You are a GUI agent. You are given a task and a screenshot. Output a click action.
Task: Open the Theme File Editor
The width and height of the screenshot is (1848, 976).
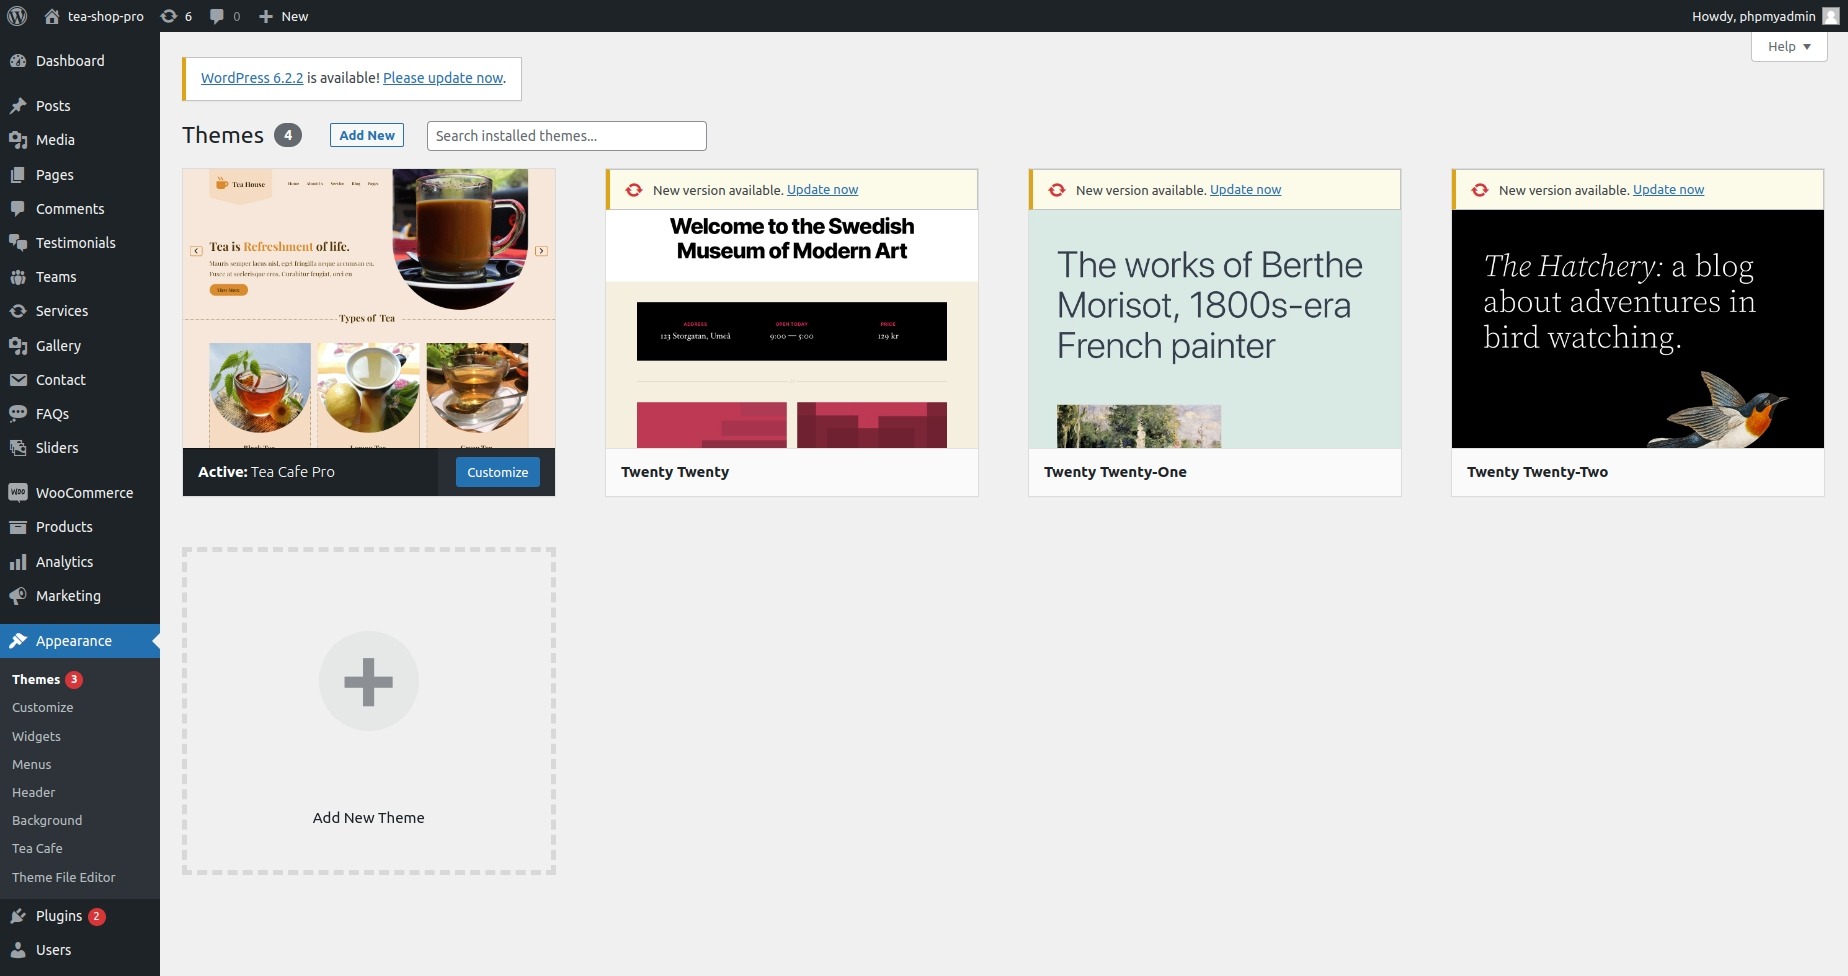(64, 877)
